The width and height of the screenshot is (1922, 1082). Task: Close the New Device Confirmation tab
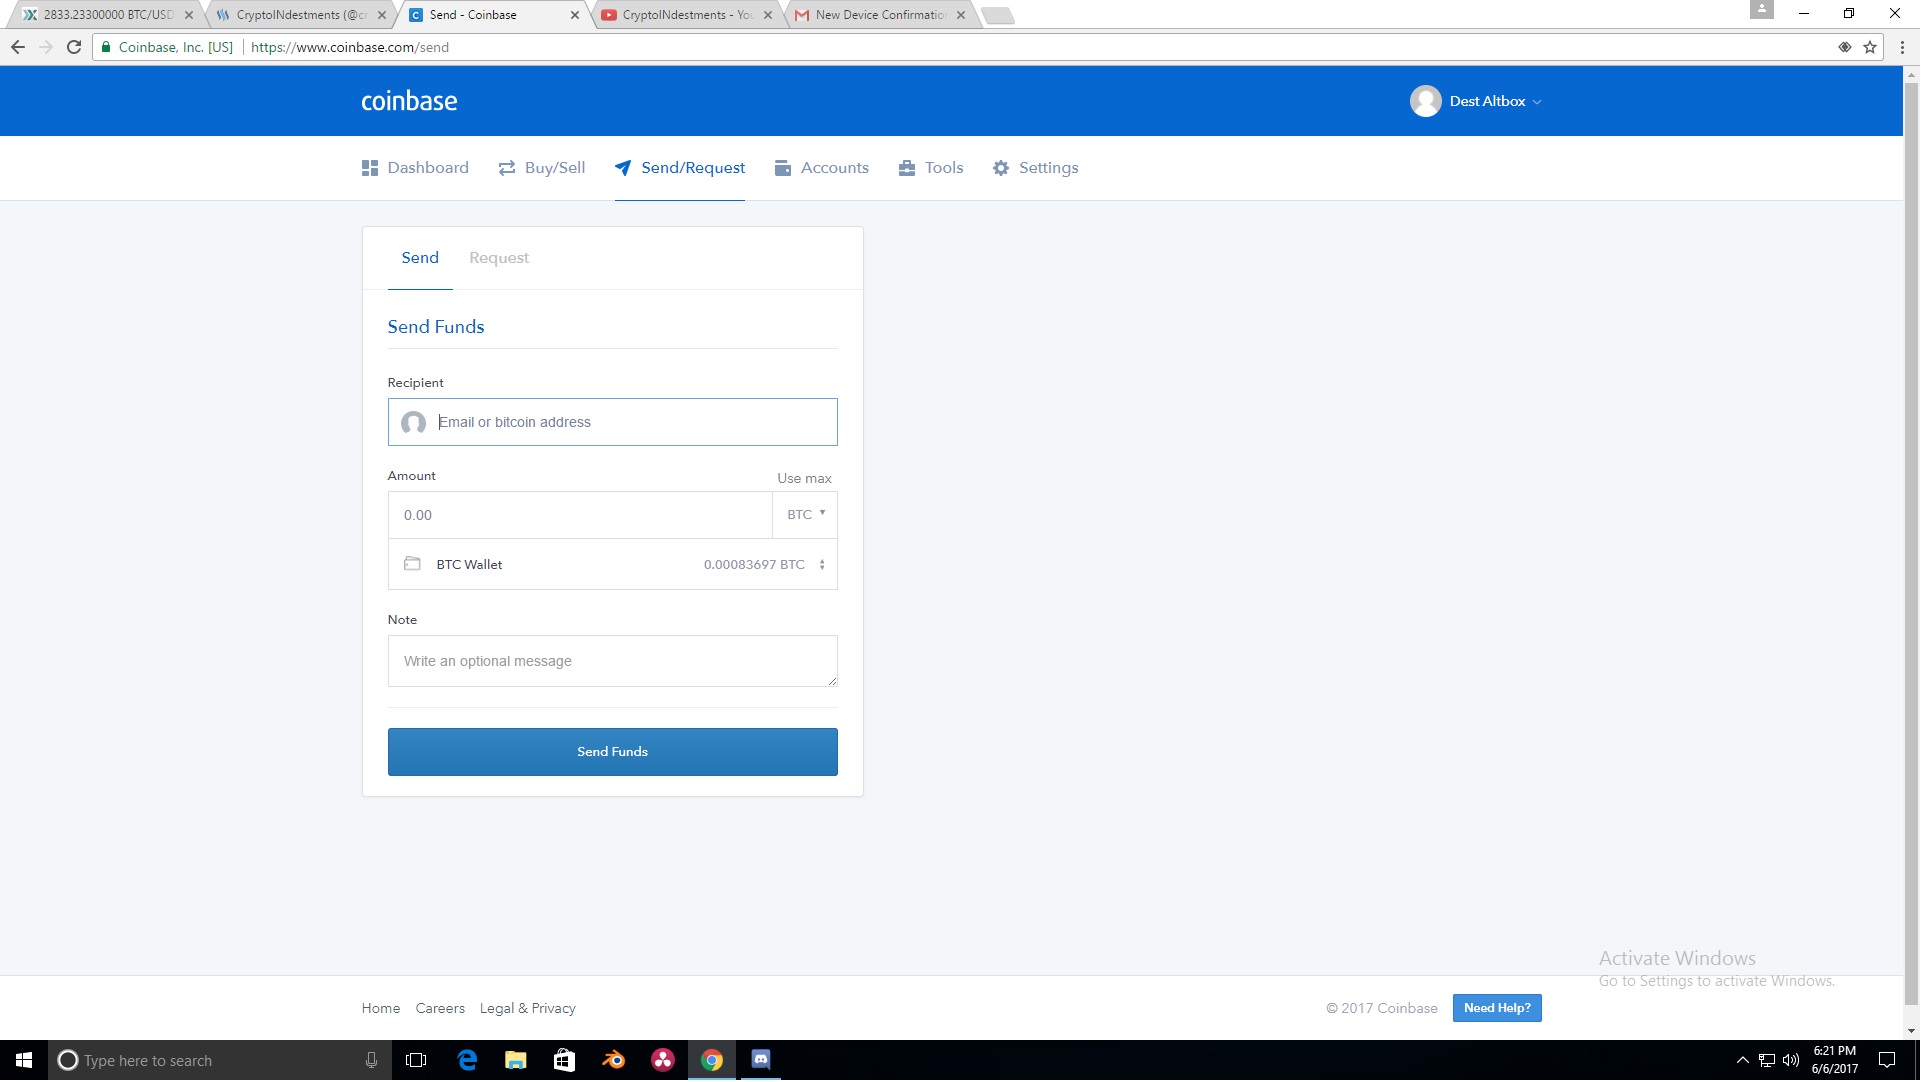click(961, 15)
